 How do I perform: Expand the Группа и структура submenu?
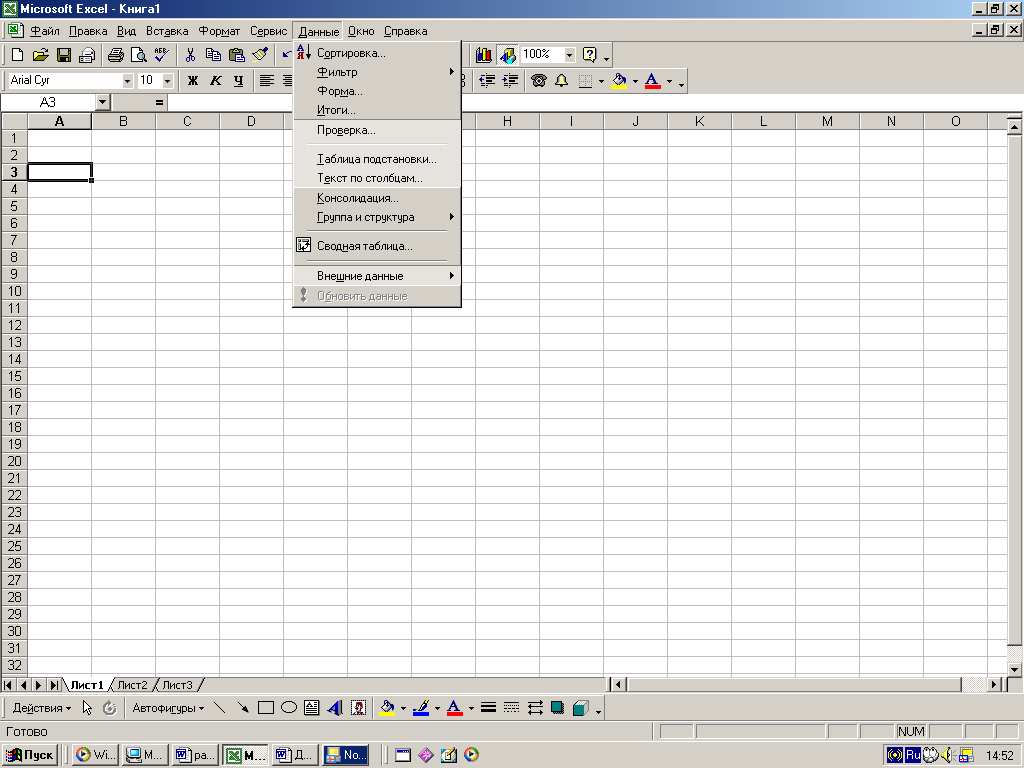tap(377, 217)
